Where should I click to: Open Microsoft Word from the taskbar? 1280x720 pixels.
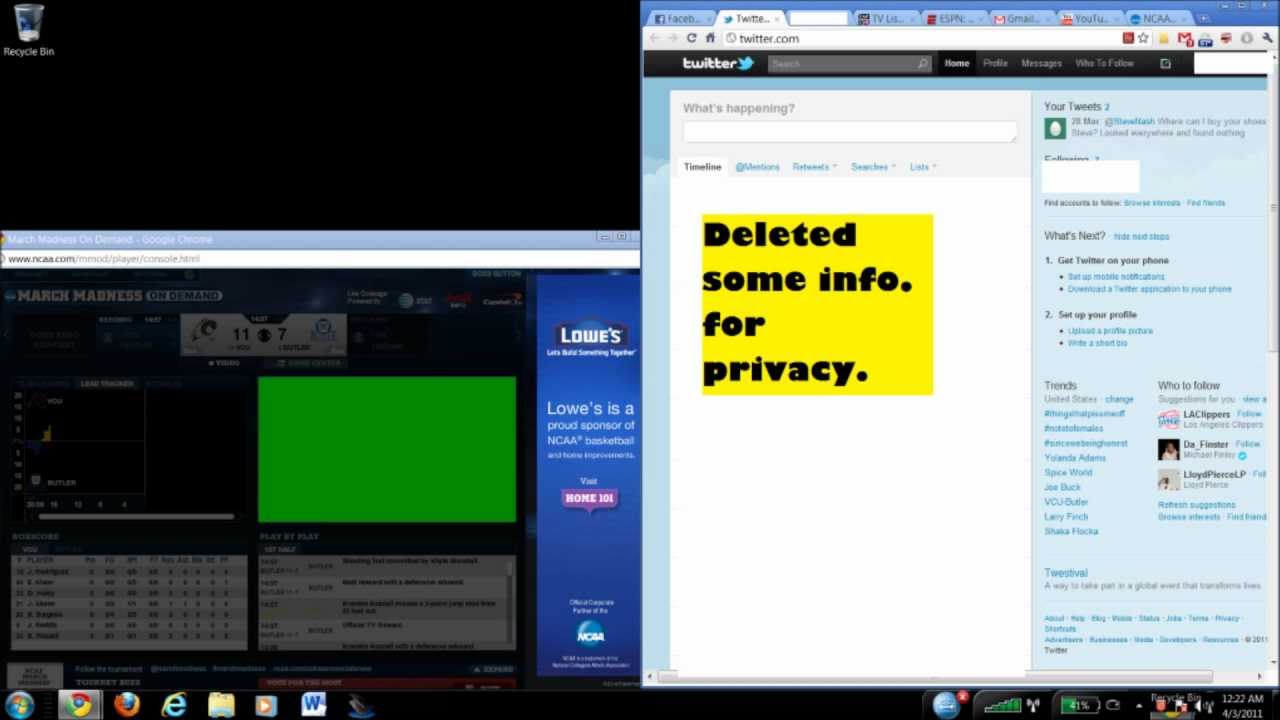(314, 705)
